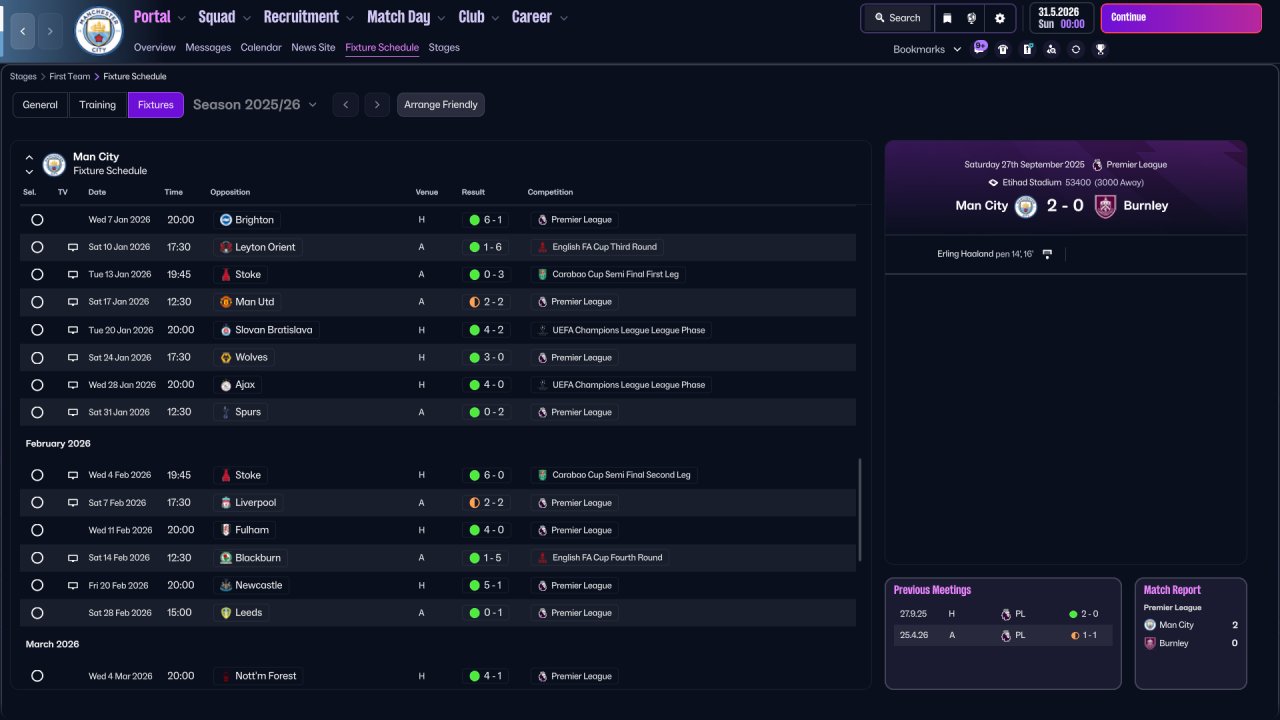Open the shirt icon shortcut
The height and width of the screenshot is (720, 1280).
pyautogui.click(x=1003, y=49)
